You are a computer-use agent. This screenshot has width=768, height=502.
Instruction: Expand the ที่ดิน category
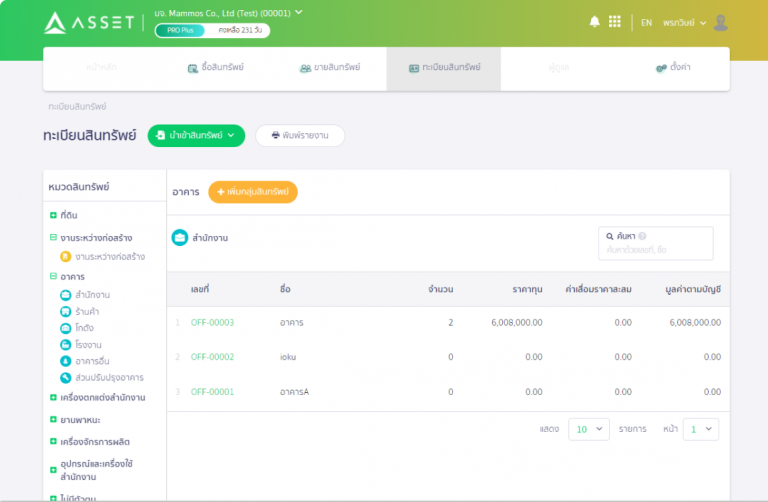53,215
